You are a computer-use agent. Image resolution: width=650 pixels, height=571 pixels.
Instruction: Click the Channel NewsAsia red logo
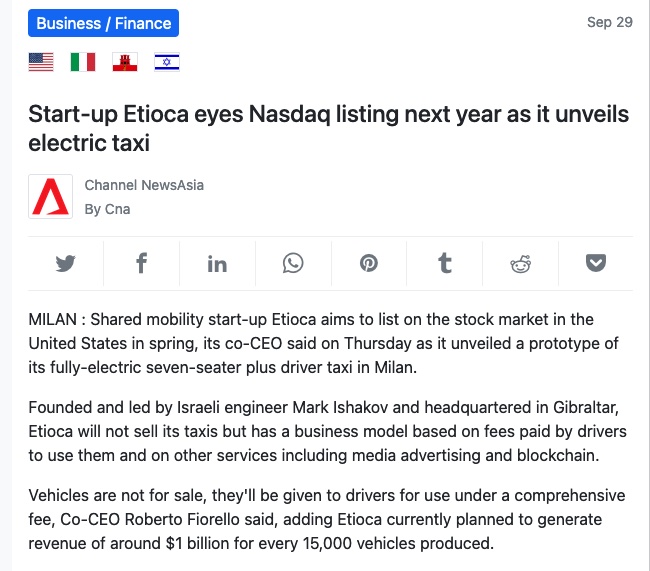[x=51, y=197]
